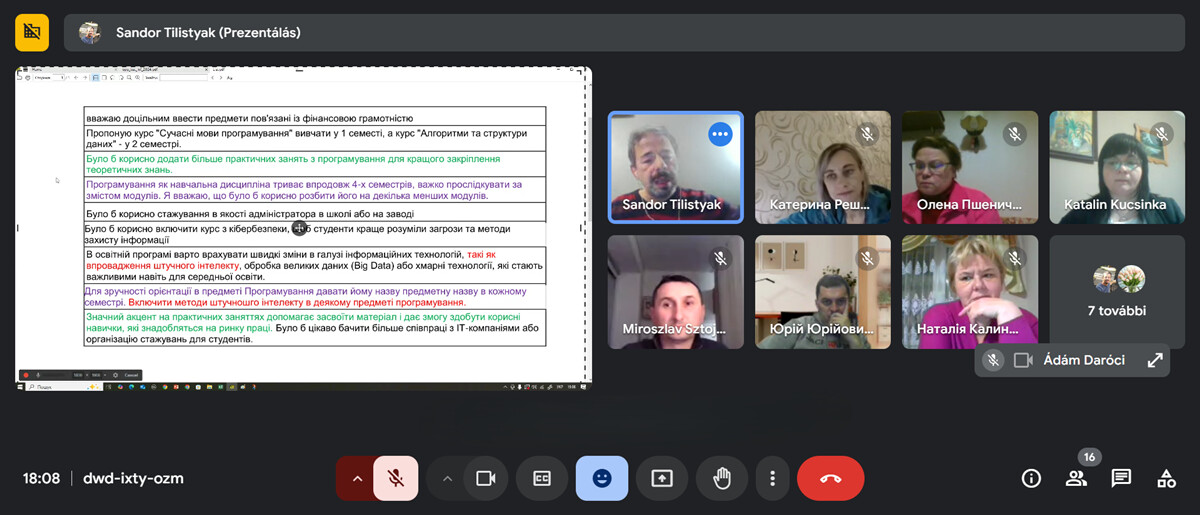
Task: Expand video settings arrow beside camera
Action: (x=447, y=478)
